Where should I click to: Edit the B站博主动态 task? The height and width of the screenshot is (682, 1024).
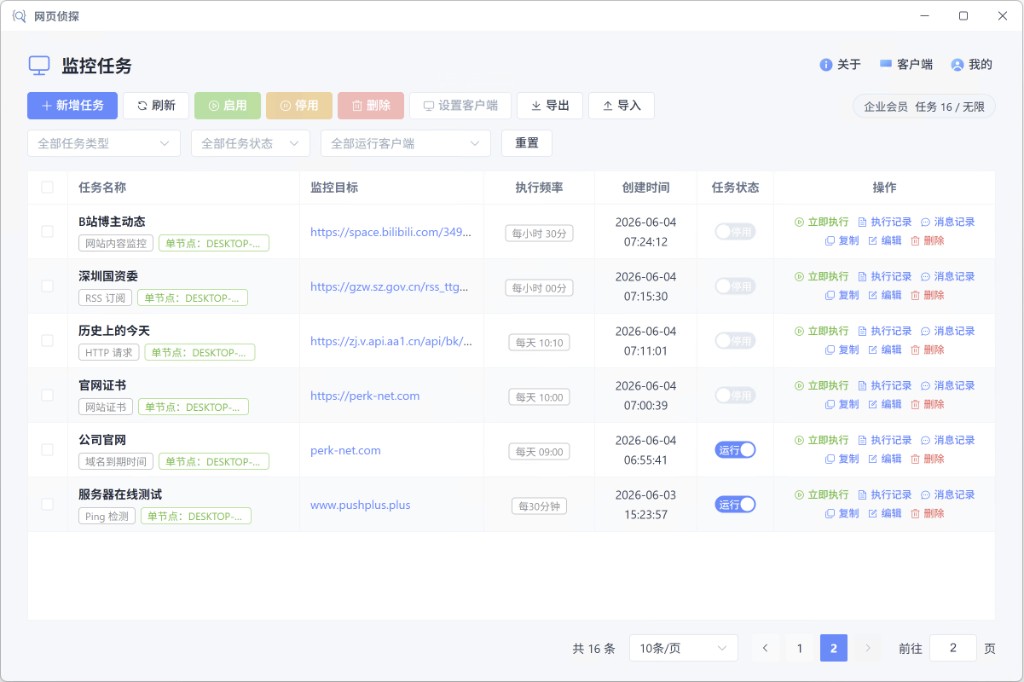pyautogui.click(x=885, y=241)
